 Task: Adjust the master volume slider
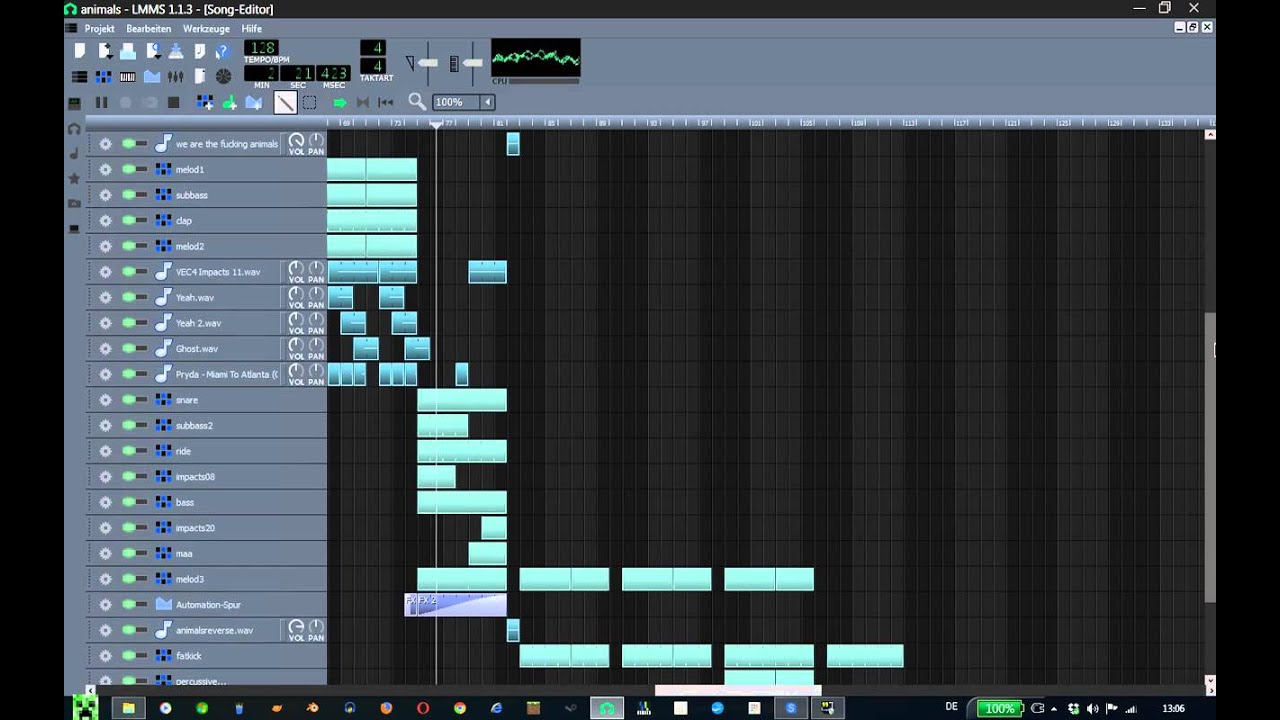(427, 63)
